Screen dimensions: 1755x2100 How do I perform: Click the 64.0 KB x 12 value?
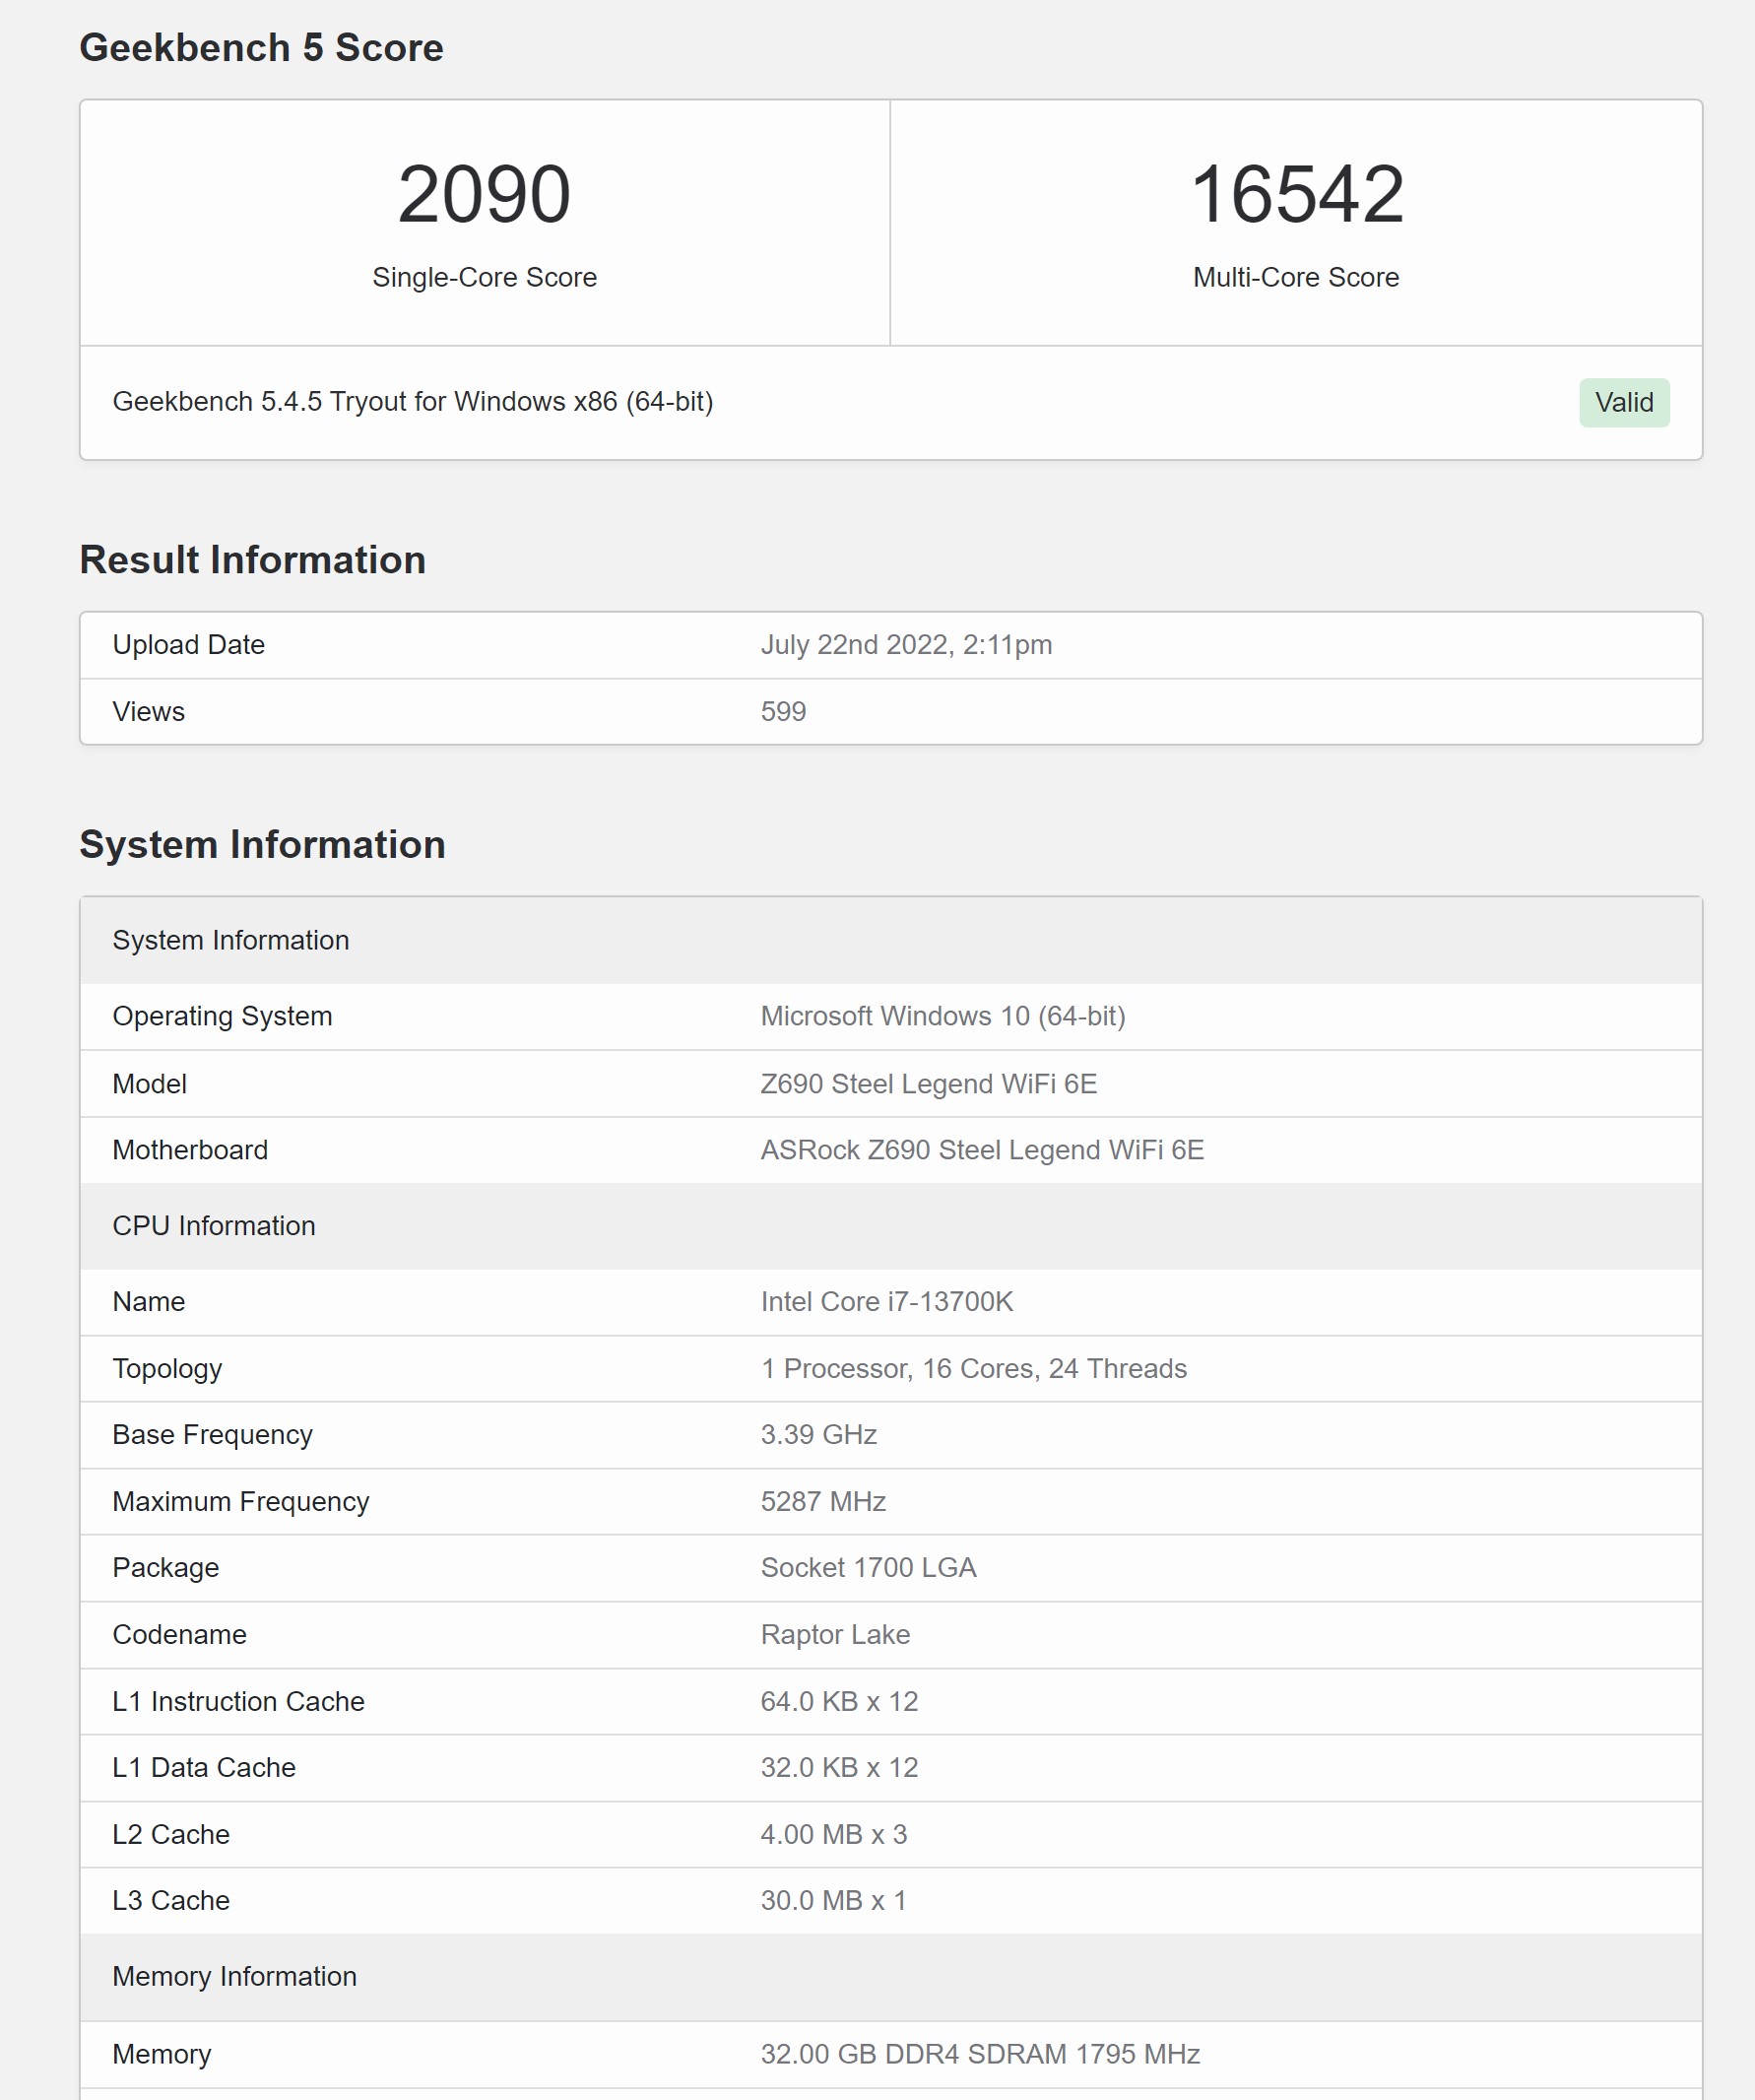pos(839,1702)
